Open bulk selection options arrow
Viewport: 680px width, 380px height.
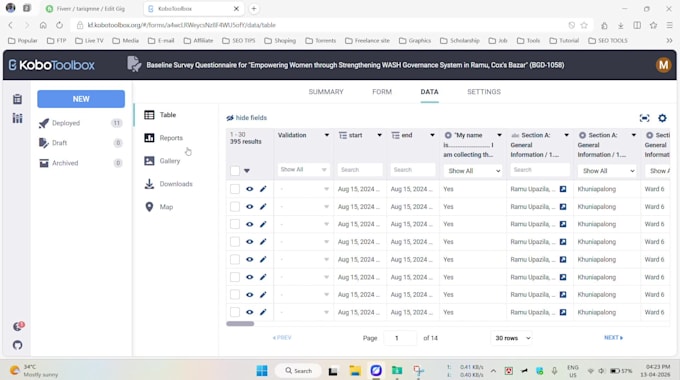pos(247,171)
